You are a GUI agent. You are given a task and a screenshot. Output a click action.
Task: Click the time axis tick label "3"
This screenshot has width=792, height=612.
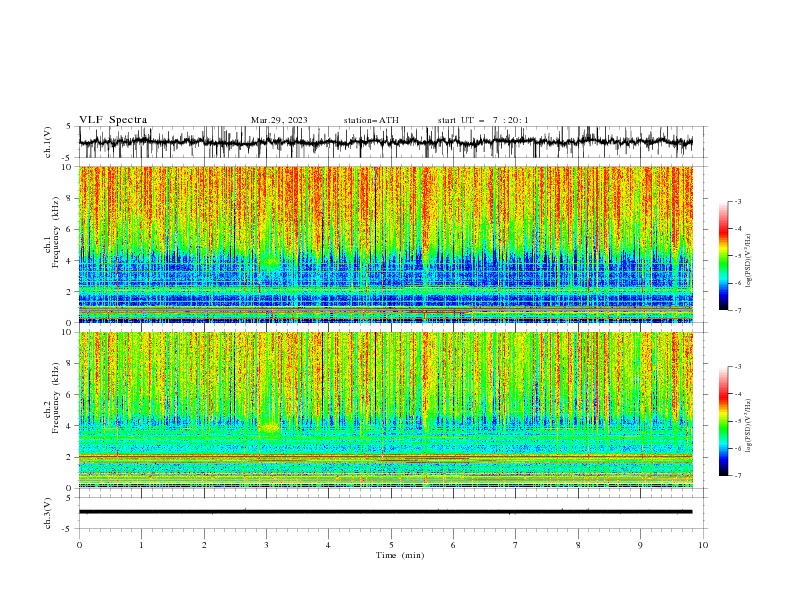tap(266, 545)
